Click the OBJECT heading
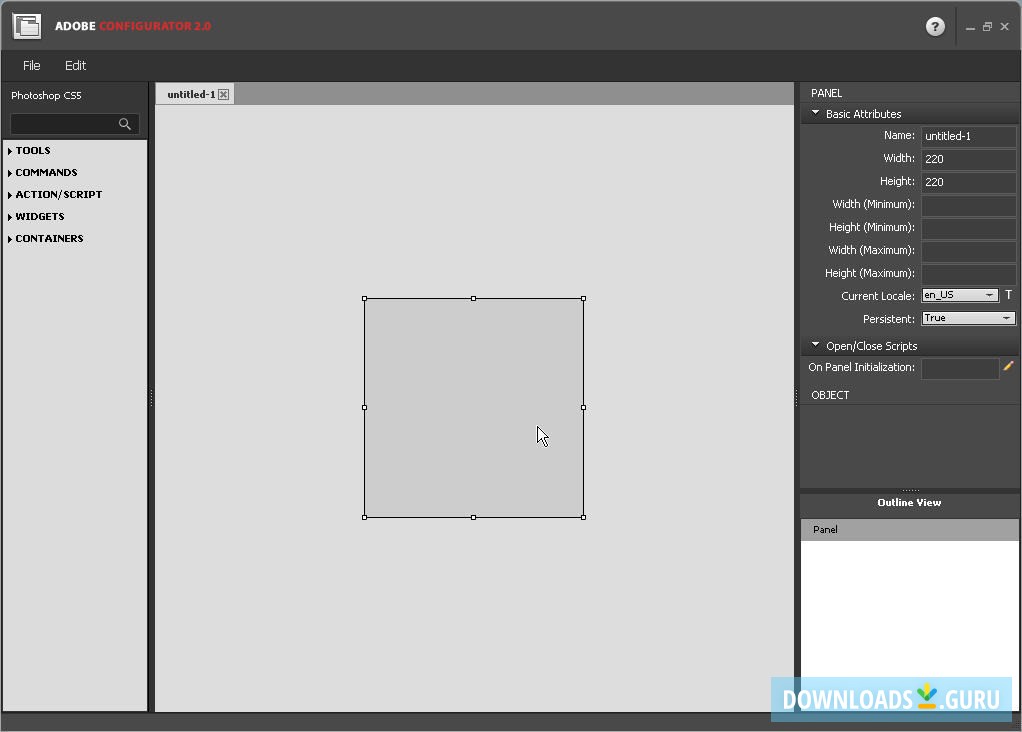The image size is (1022, 732). [x=830, y=395]
